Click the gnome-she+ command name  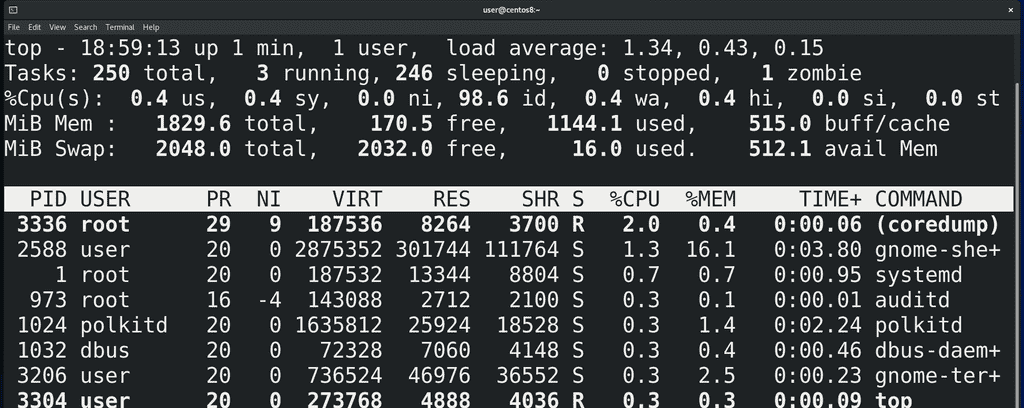pos(937,249)
